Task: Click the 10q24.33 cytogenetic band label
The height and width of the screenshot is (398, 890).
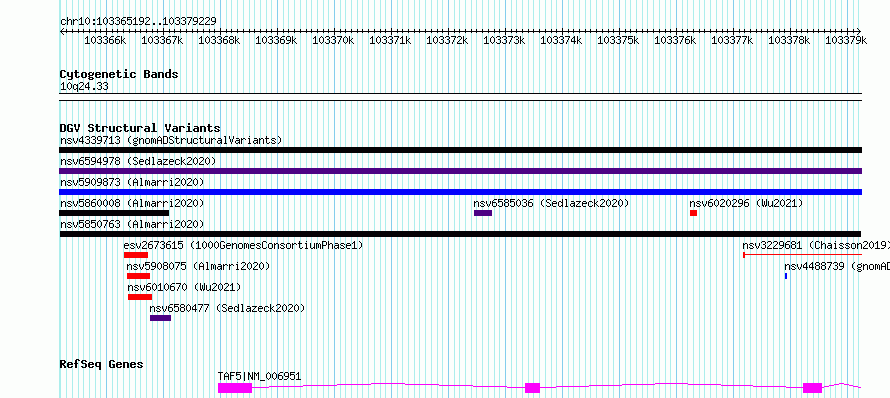Action: point(84,87)
